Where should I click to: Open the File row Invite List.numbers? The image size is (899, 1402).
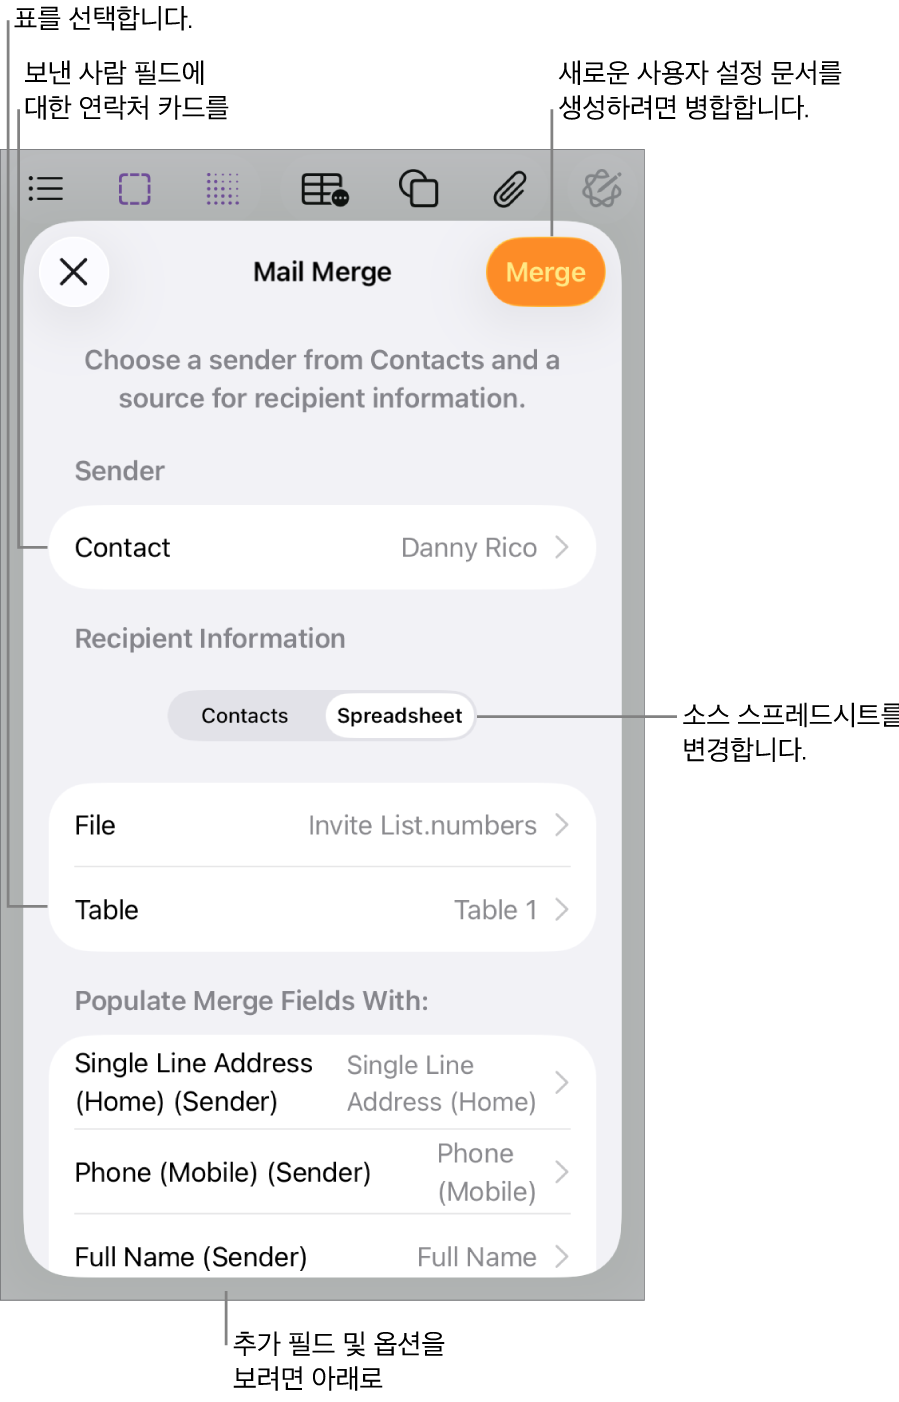pyautogui.click(x=322, y=825)
